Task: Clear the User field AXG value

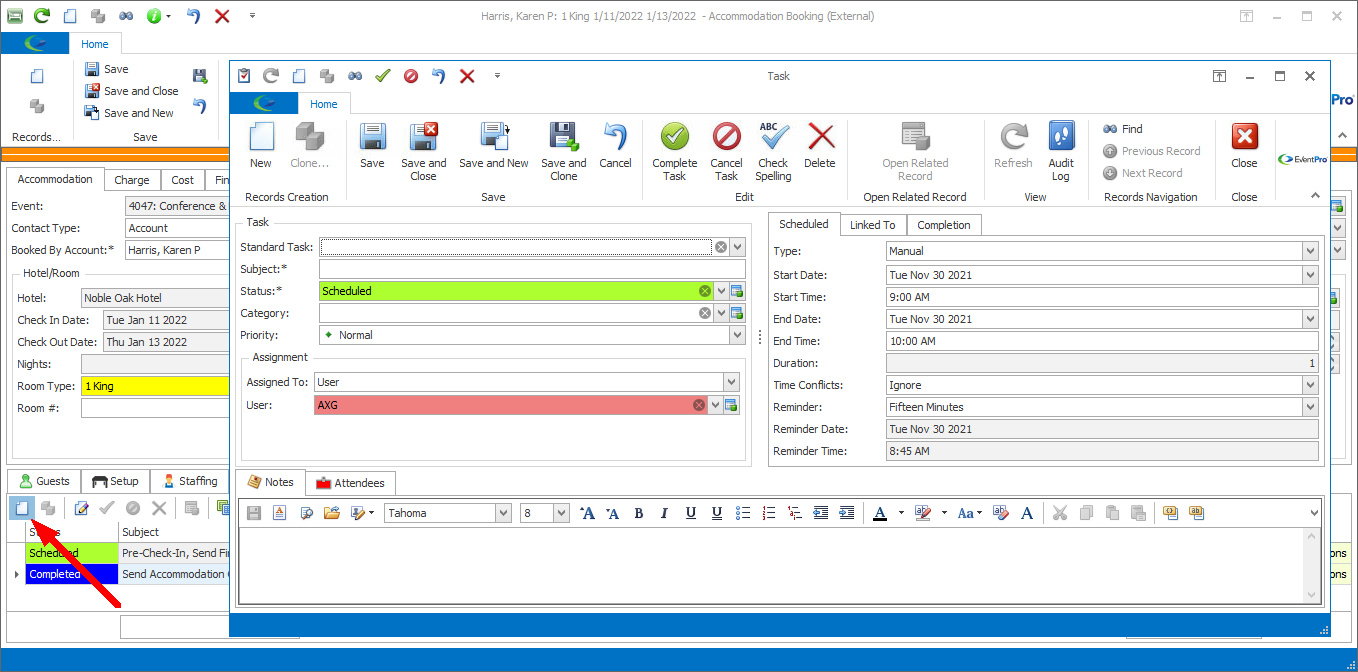Action: (x=698, y=405)
